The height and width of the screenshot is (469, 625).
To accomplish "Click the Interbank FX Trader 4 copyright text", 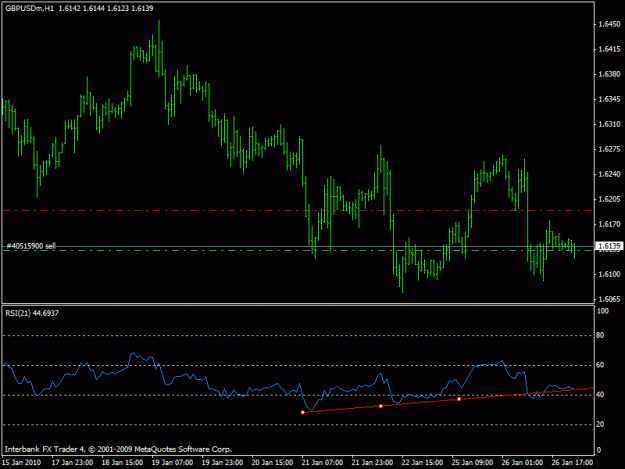I will click(118, 449).
